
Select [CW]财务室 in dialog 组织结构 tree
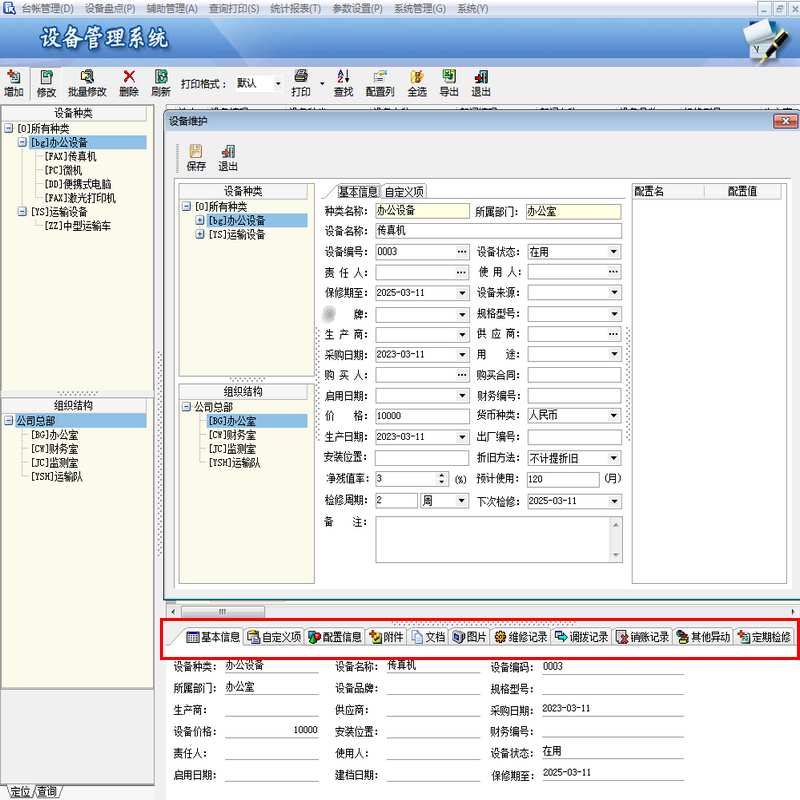pos(232,435)
